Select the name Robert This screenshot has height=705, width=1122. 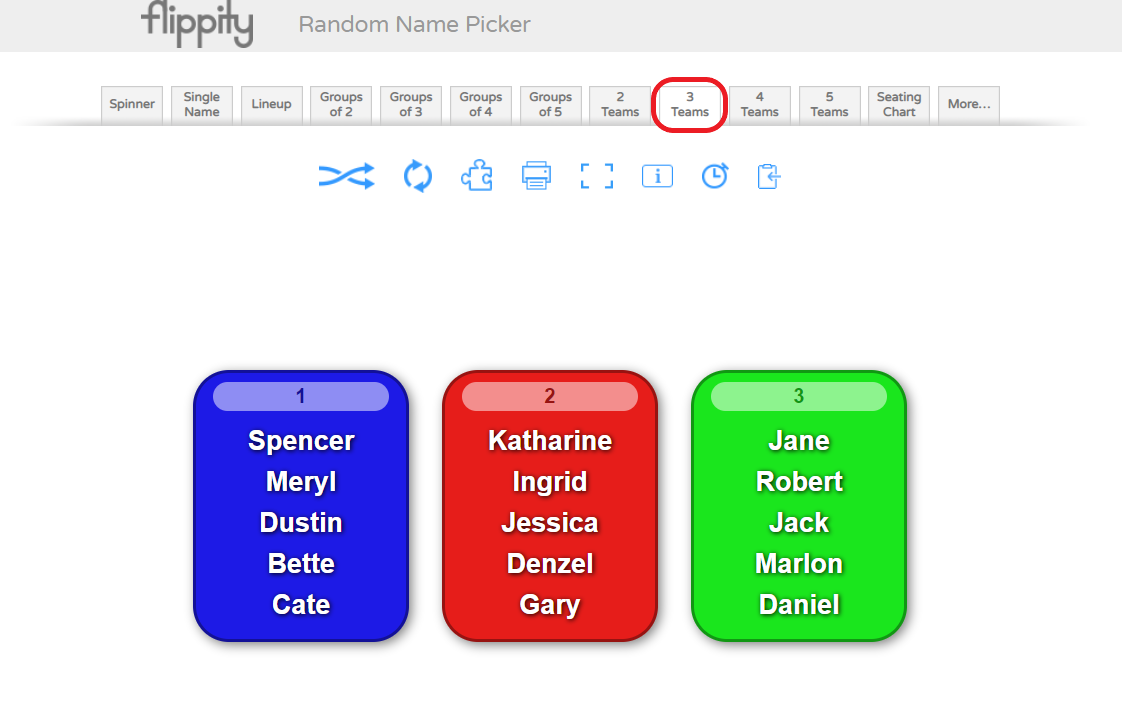pos(799,482)
